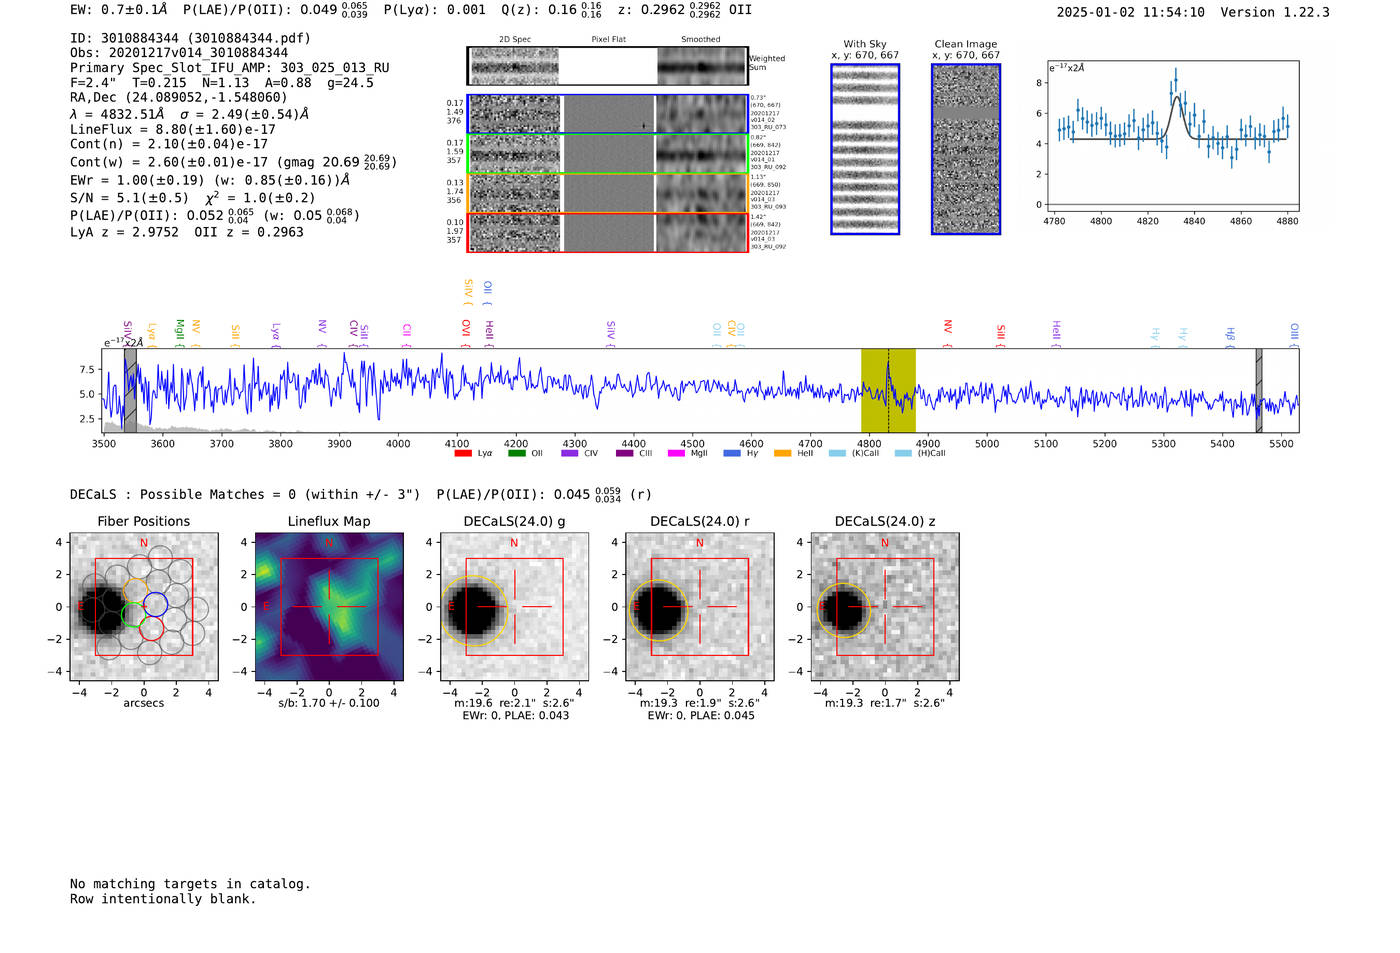This screenshot has width=1400, height=953.
Task: Select the blue-bordered fiber spectrum row
Action: click(x=608, y=114)
